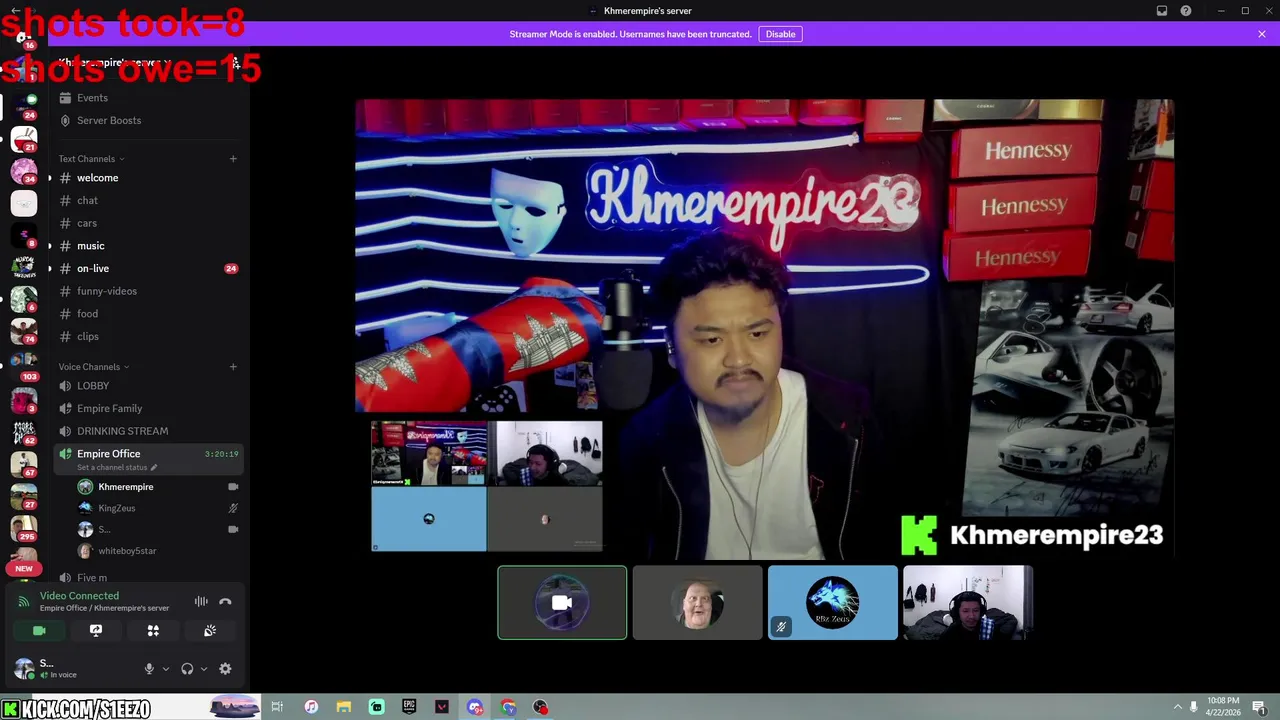Focus the older man participant tile

pyautogui.click(x=698, y=602)
